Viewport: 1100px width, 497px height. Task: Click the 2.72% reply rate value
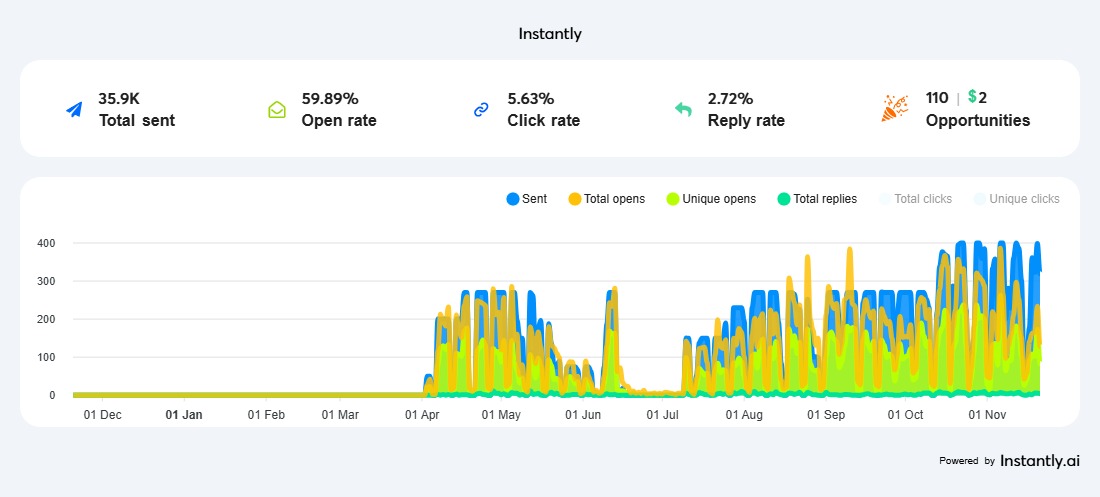[730, 98]
